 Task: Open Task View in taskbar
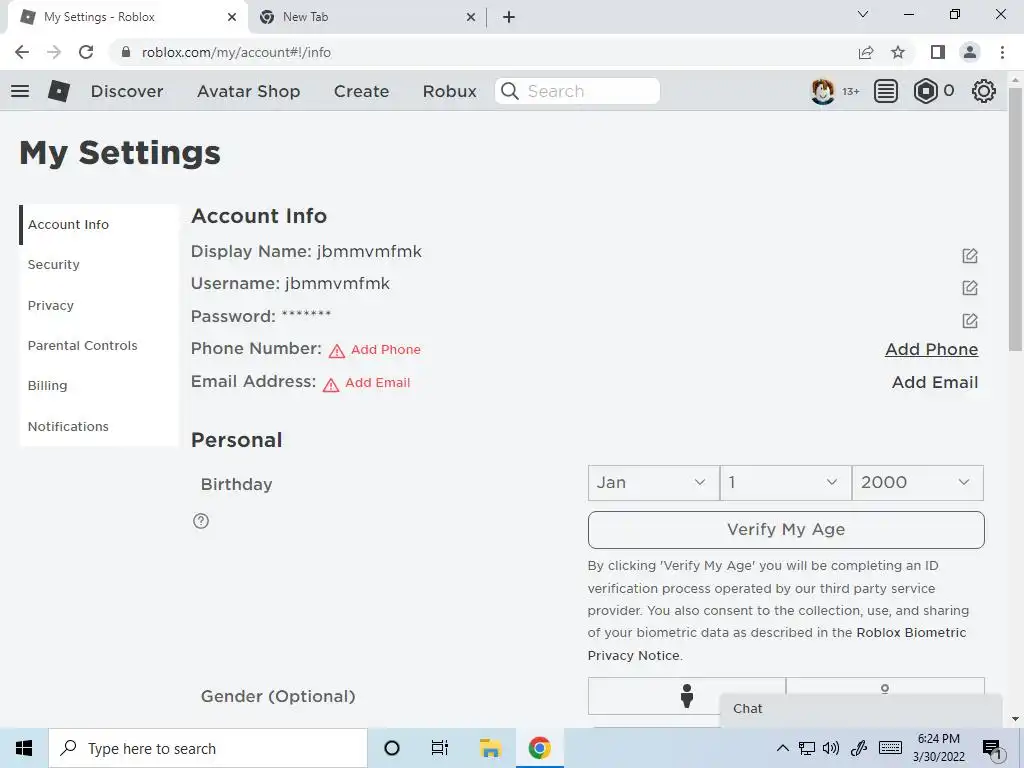coord(440,748)
